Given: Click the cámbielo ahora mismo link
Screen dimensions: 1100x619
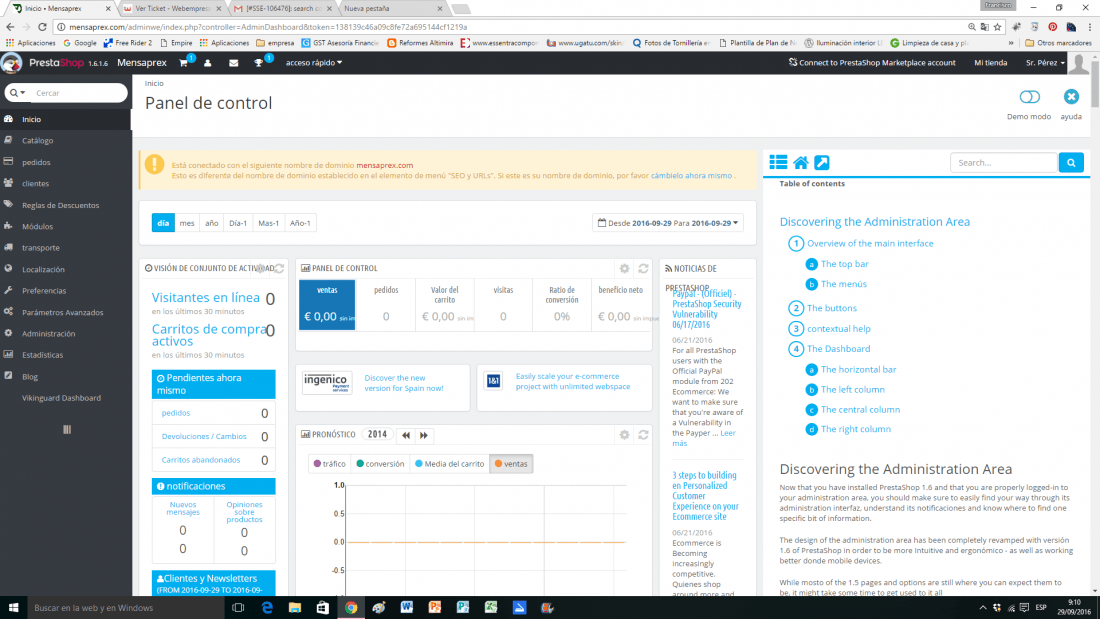Looking at the screenshot, I should [x=691, y=175].
